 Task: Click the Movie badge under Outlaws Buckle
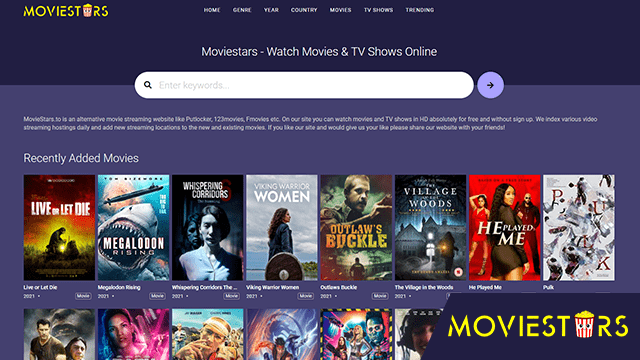tap(380, 296)
